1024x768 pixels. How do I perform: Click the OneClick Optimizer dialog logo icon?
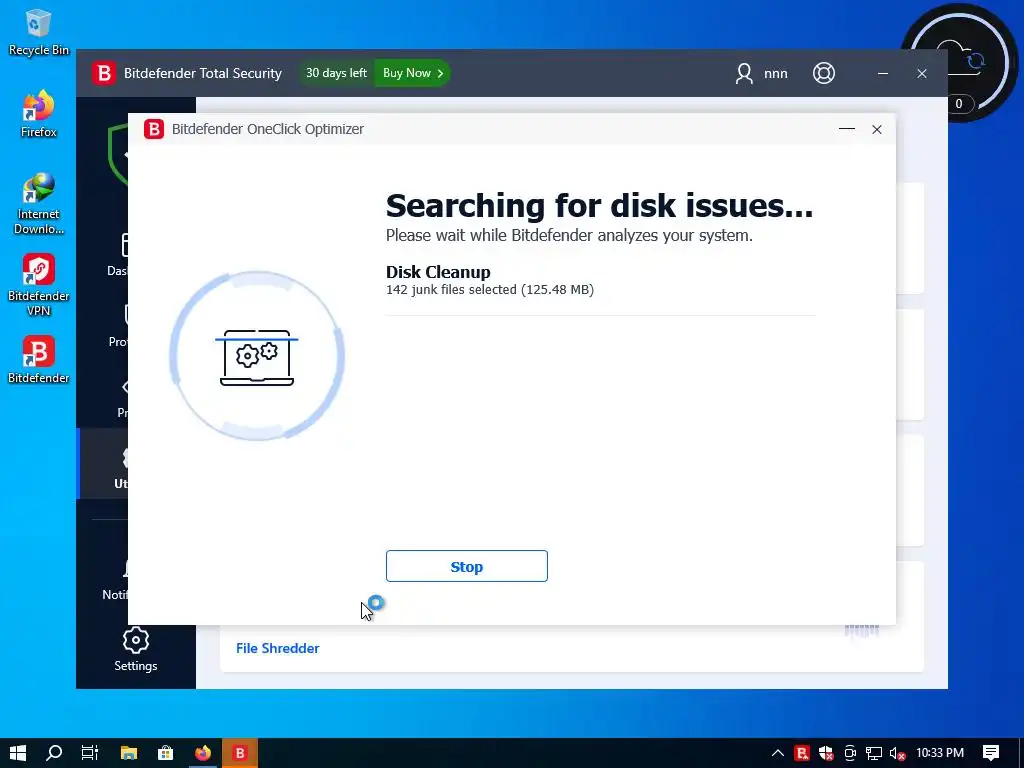click(154, 129)
